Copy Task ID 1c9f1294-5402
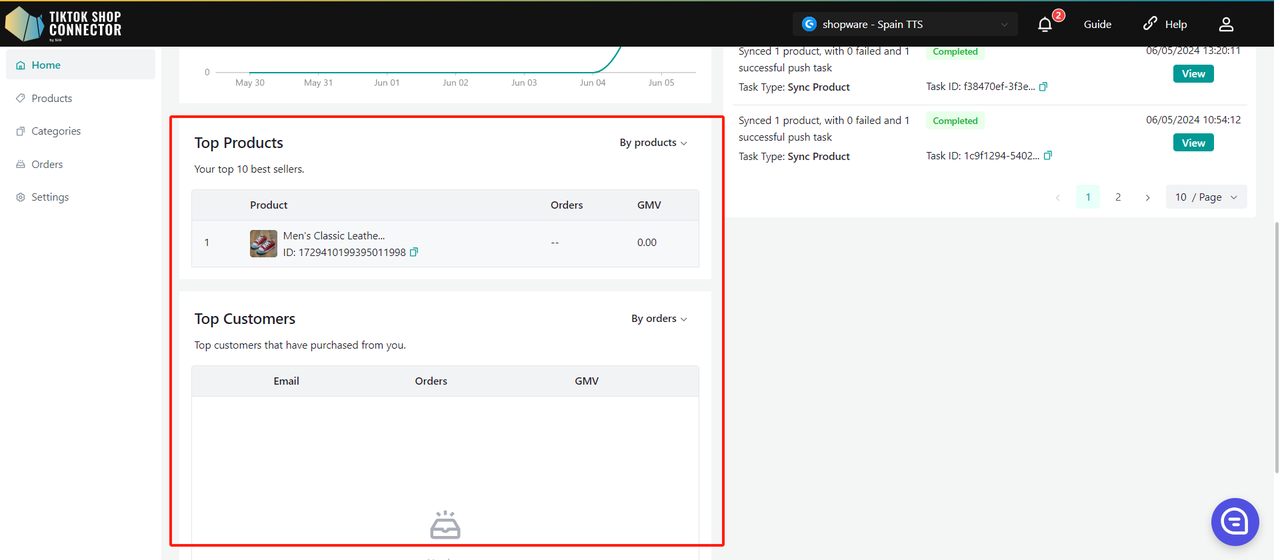The width and height of the screenshot is (1280, 560). [x=1048, y=156]
